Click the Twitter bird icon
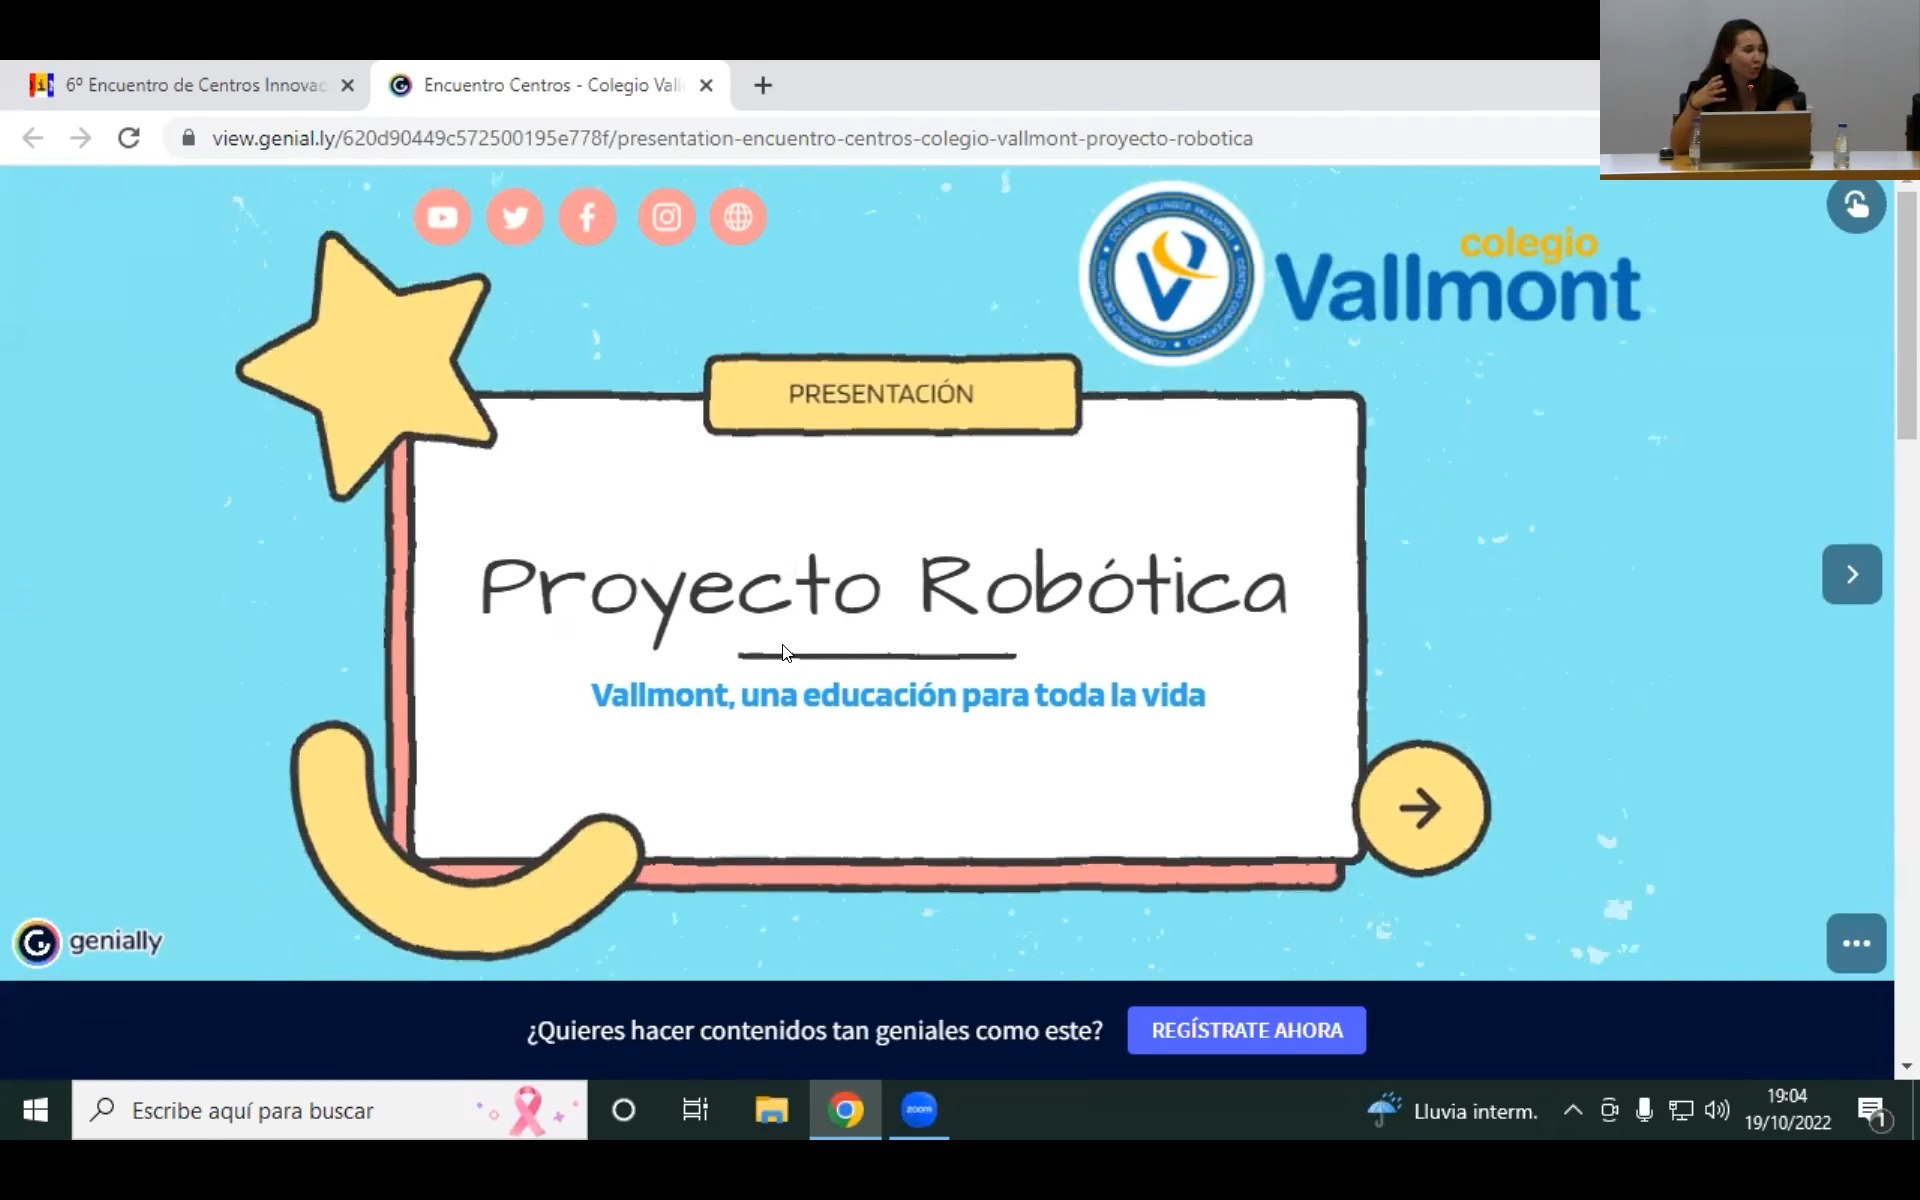 515,217
